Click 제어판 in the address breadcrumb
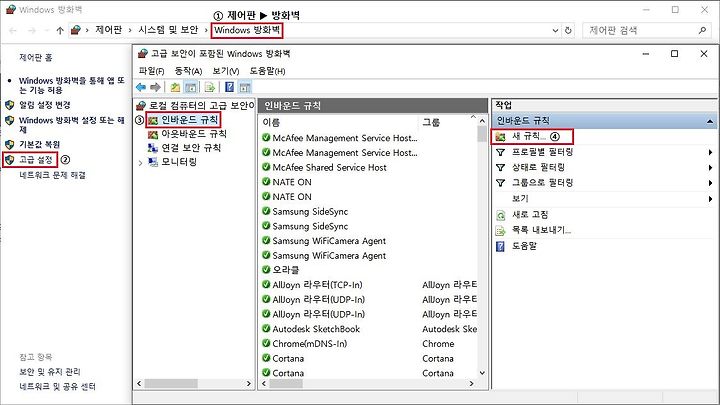This screenshot has height=405, width=720. [x=109, y=30]
